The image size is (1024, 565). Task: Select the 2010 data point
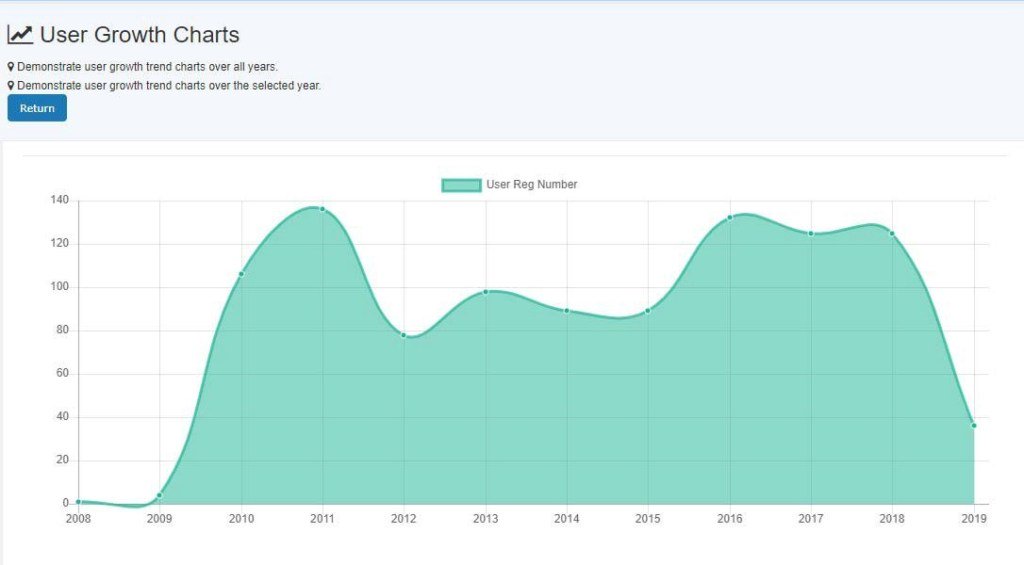point(241,274)
